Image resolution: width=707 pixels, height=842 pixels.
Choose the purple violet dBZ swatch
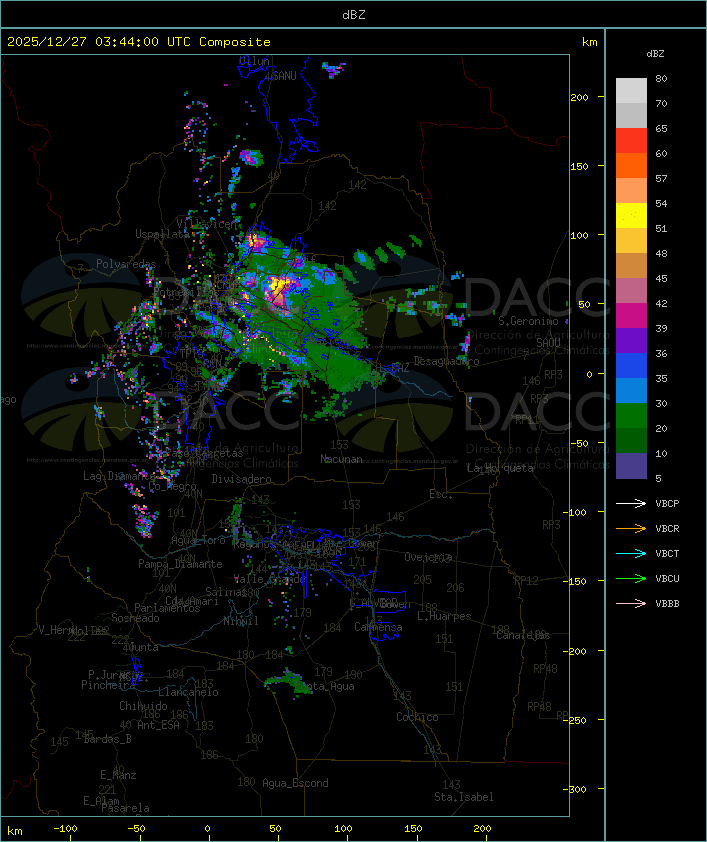(631, 340)
